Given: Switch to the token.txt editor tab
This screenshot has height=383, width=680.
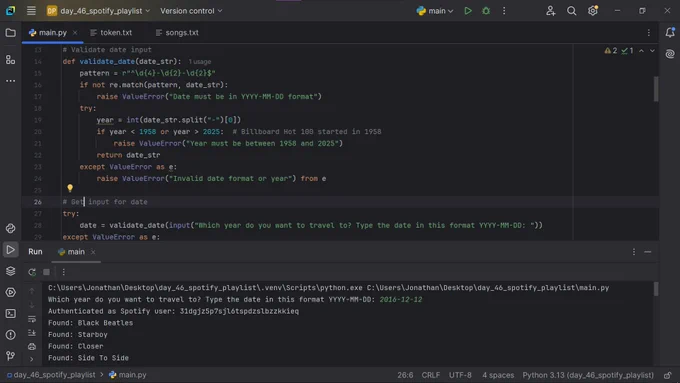Looking at the screenshot, I should coord(111,33).
